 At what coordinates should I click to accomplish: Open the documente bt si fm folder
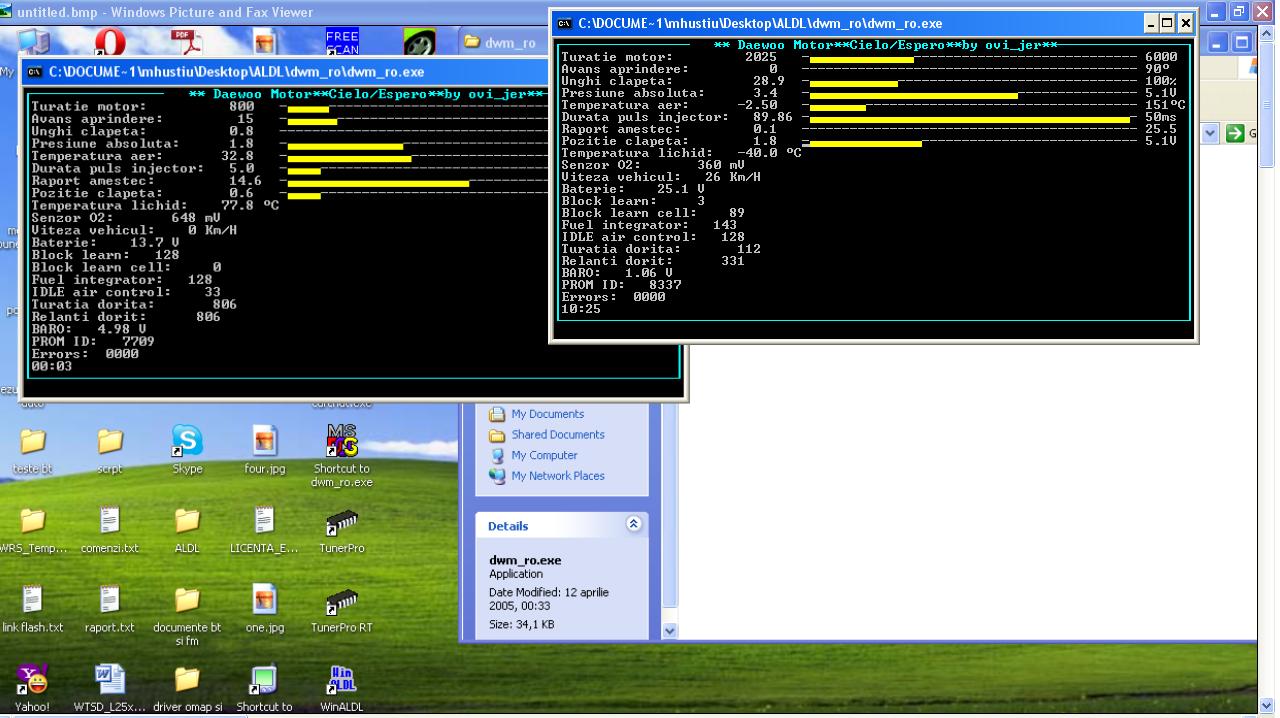click(187, 601)
